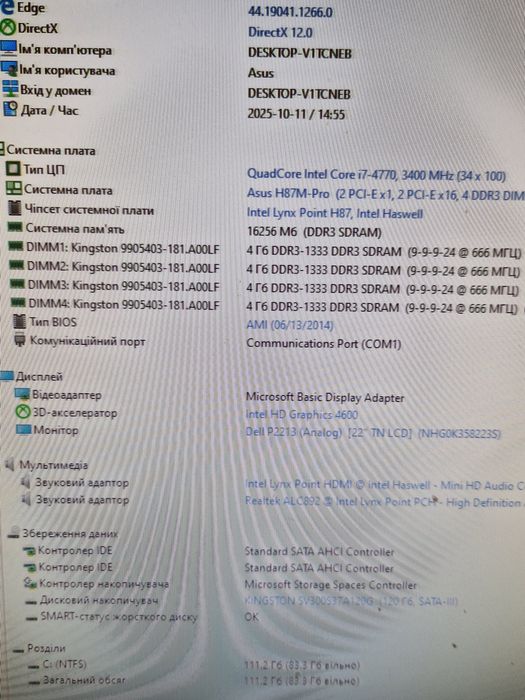Click the Edge browser icon

pos(7,8)
